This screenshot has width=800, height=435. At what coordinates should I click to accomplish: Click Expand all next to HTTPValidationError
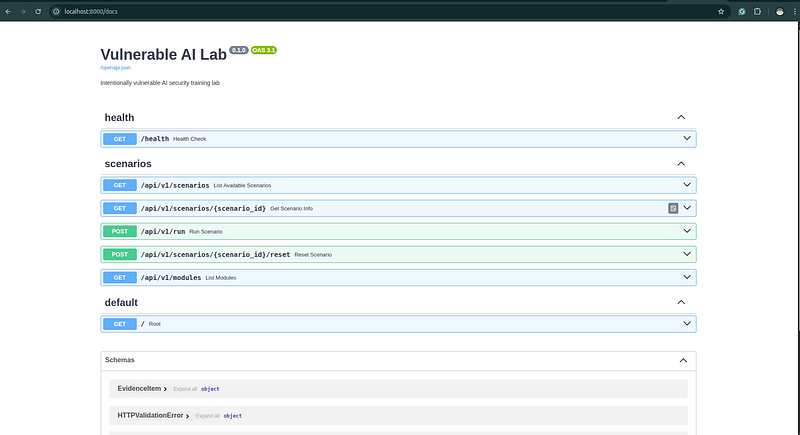tap(207, 416)
